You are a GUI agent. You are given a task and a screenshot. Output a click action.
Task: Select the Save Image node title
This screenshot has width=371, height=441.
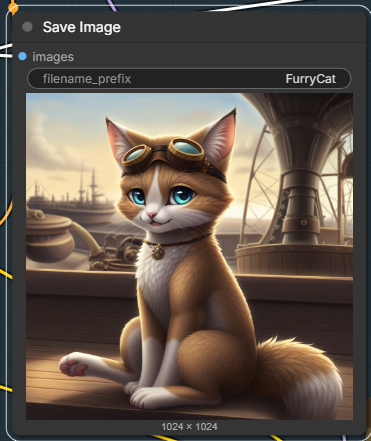pyautogui.click(x=82, y=27)
